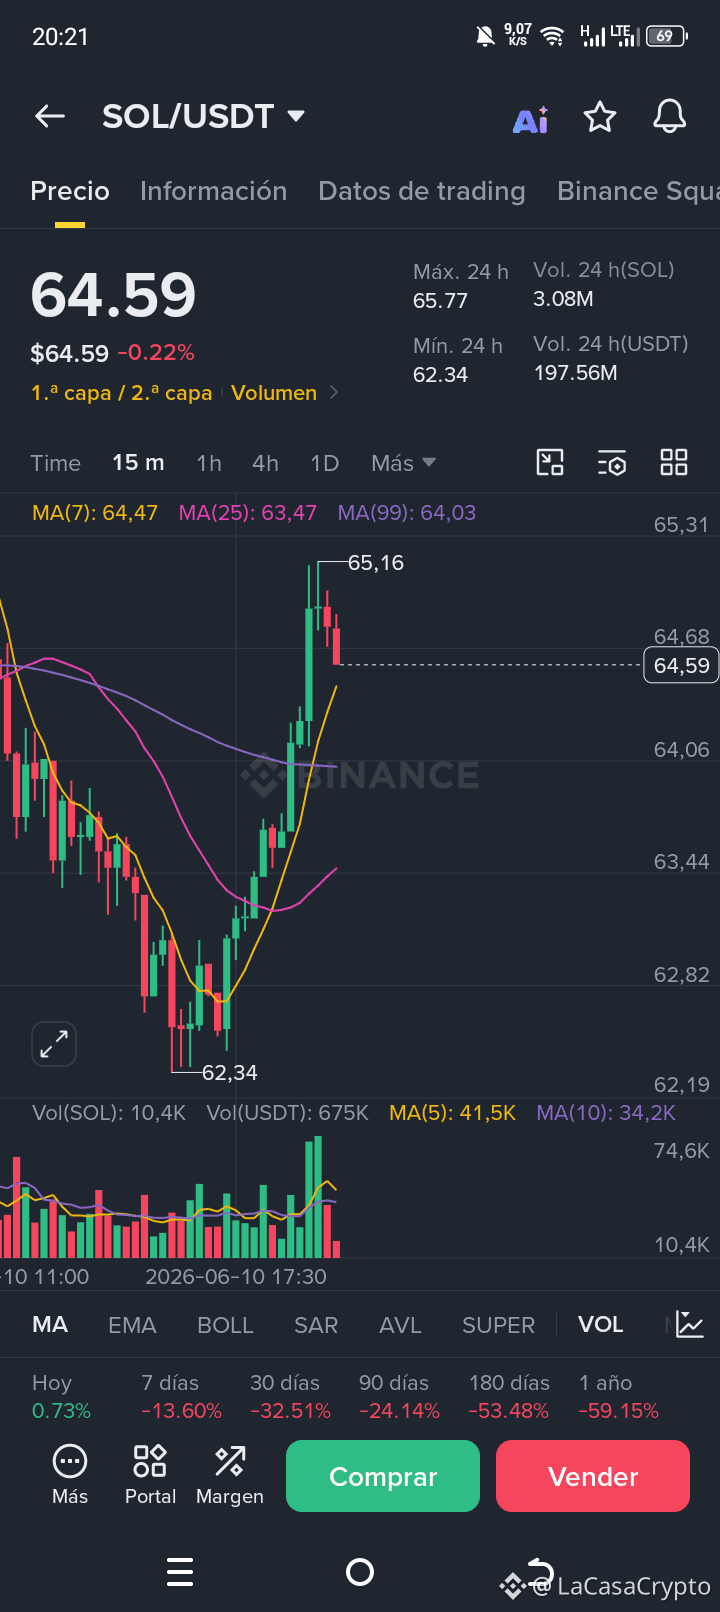The width and height of the screenshot is (720, 1612).
Task: Switch to the Precio tab
Action: click(70, 191)
